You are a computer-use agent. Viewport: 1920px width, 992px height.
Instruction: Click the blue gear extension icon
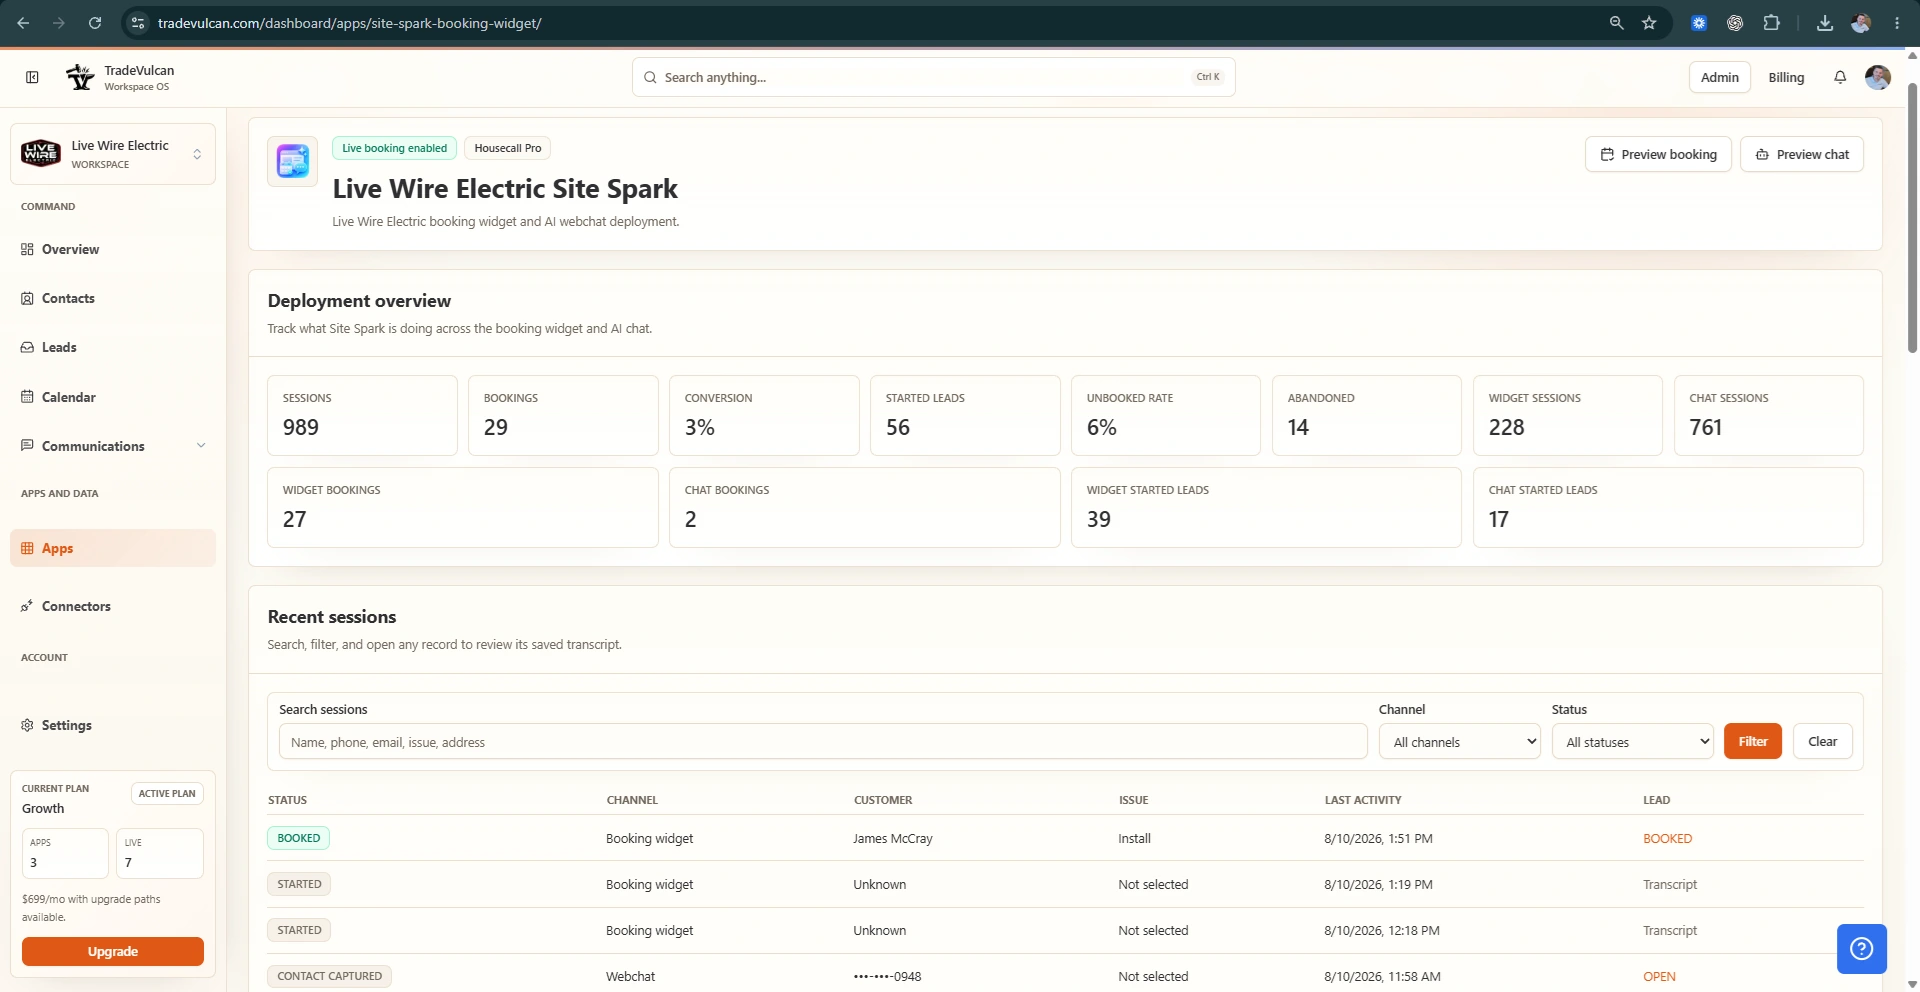[x=1699, y=23]
